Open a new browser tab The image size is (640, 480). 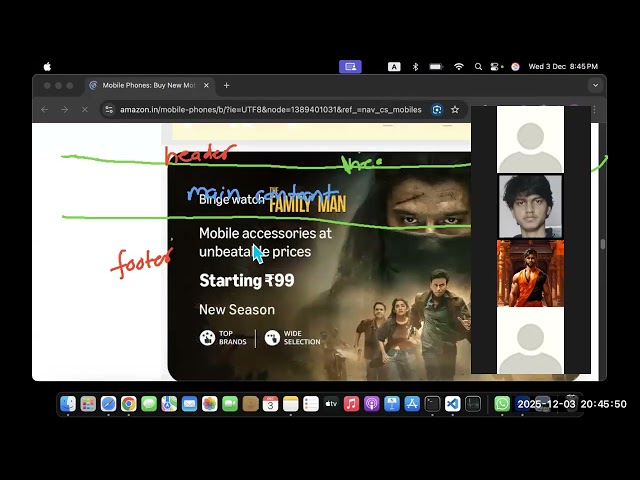point(227,85)
